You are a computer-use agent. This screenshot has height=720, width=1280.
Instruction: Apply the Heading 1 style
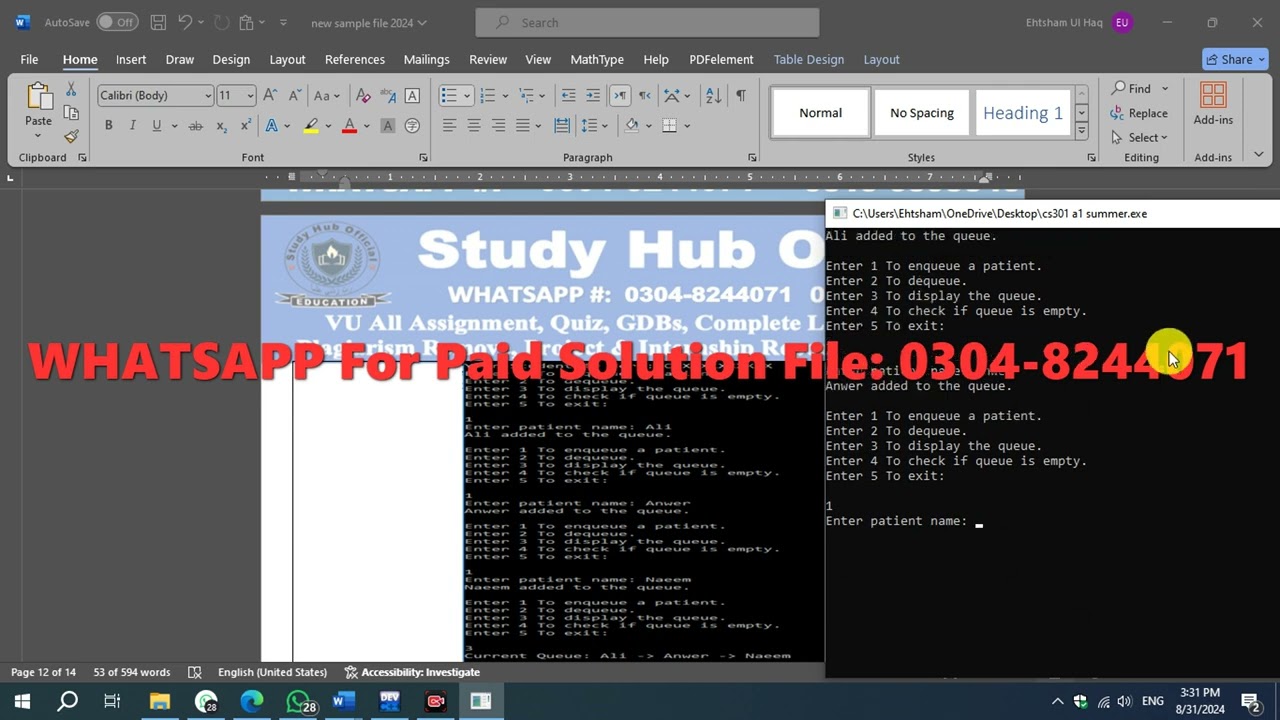[1022, 113]
